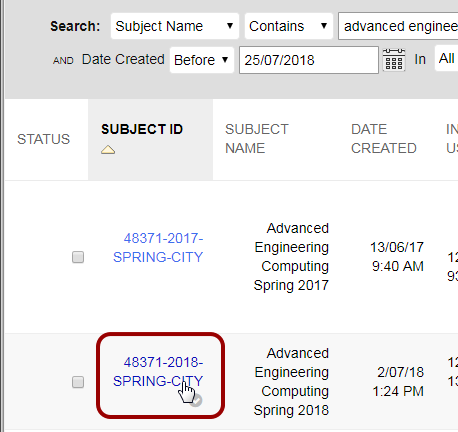
Task: Sort by the STATUS column header
Action: coord(43,139)
